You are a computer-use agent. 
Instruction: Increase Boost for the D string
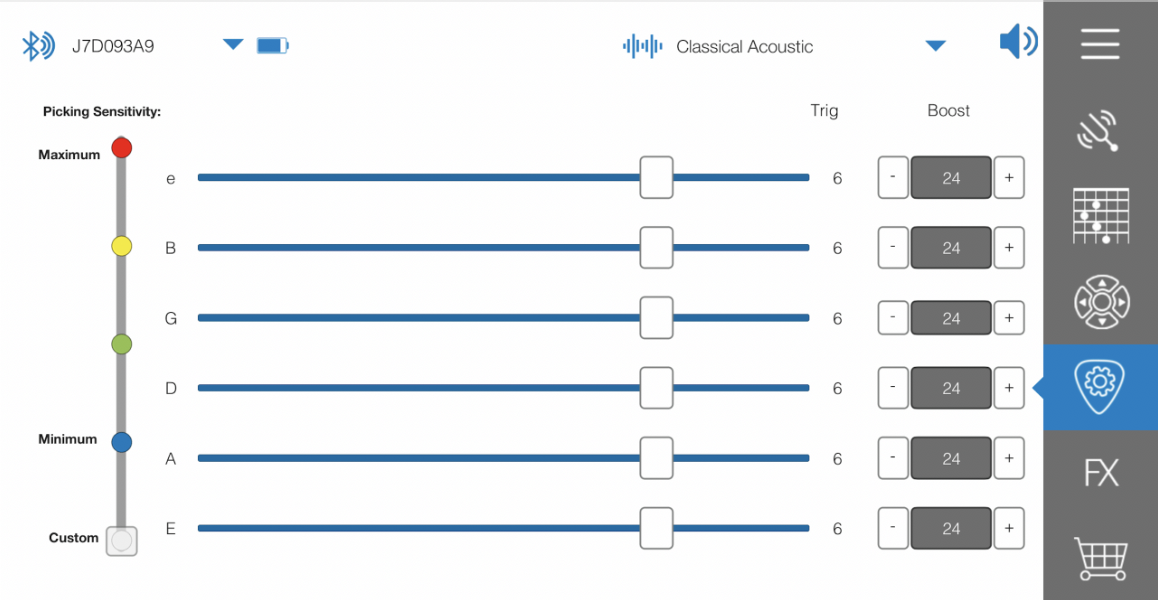[1009, 388]
